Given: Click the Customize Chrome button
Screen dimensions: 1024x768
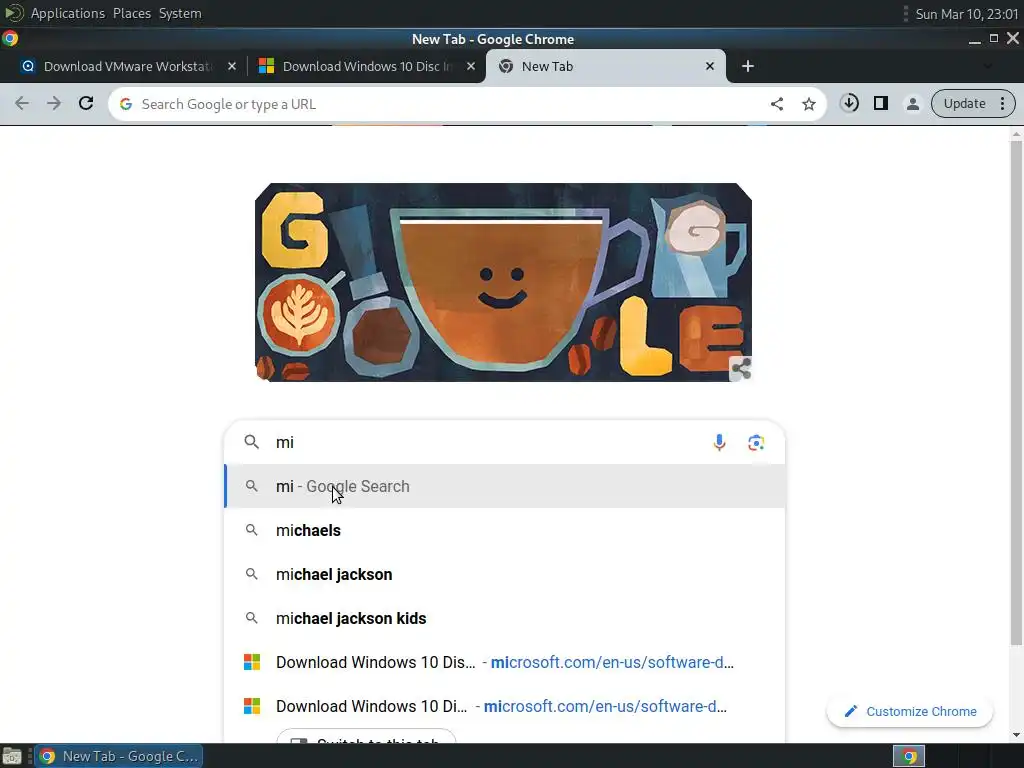Looking at the screenshot, I should pos(910,711).
